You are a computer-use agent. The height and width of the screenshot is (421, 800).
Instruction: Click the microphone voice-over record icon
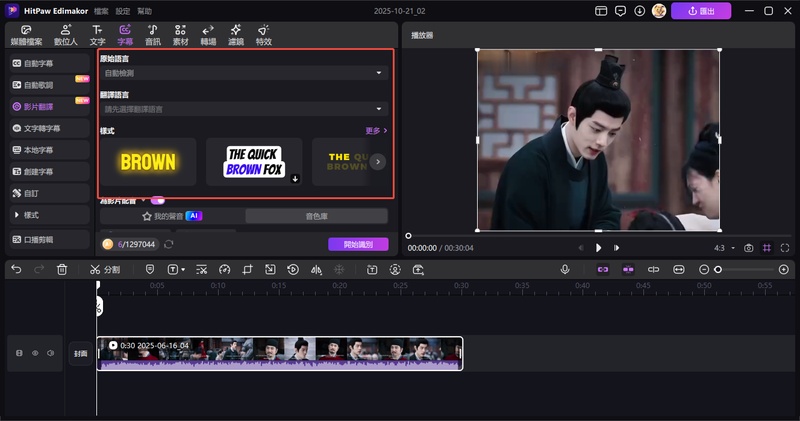coord(565,269)
